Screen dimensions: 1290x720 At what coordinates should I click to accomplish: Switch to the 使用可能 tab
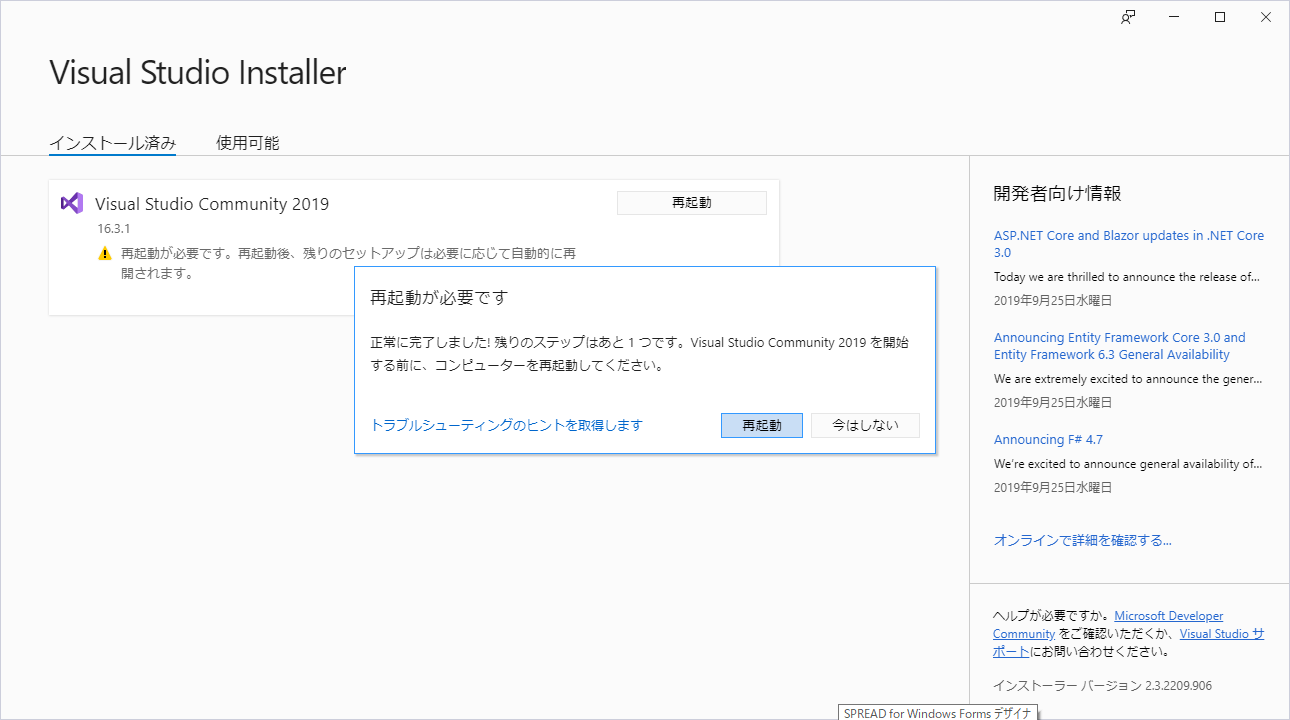click(x=248, y=143)
